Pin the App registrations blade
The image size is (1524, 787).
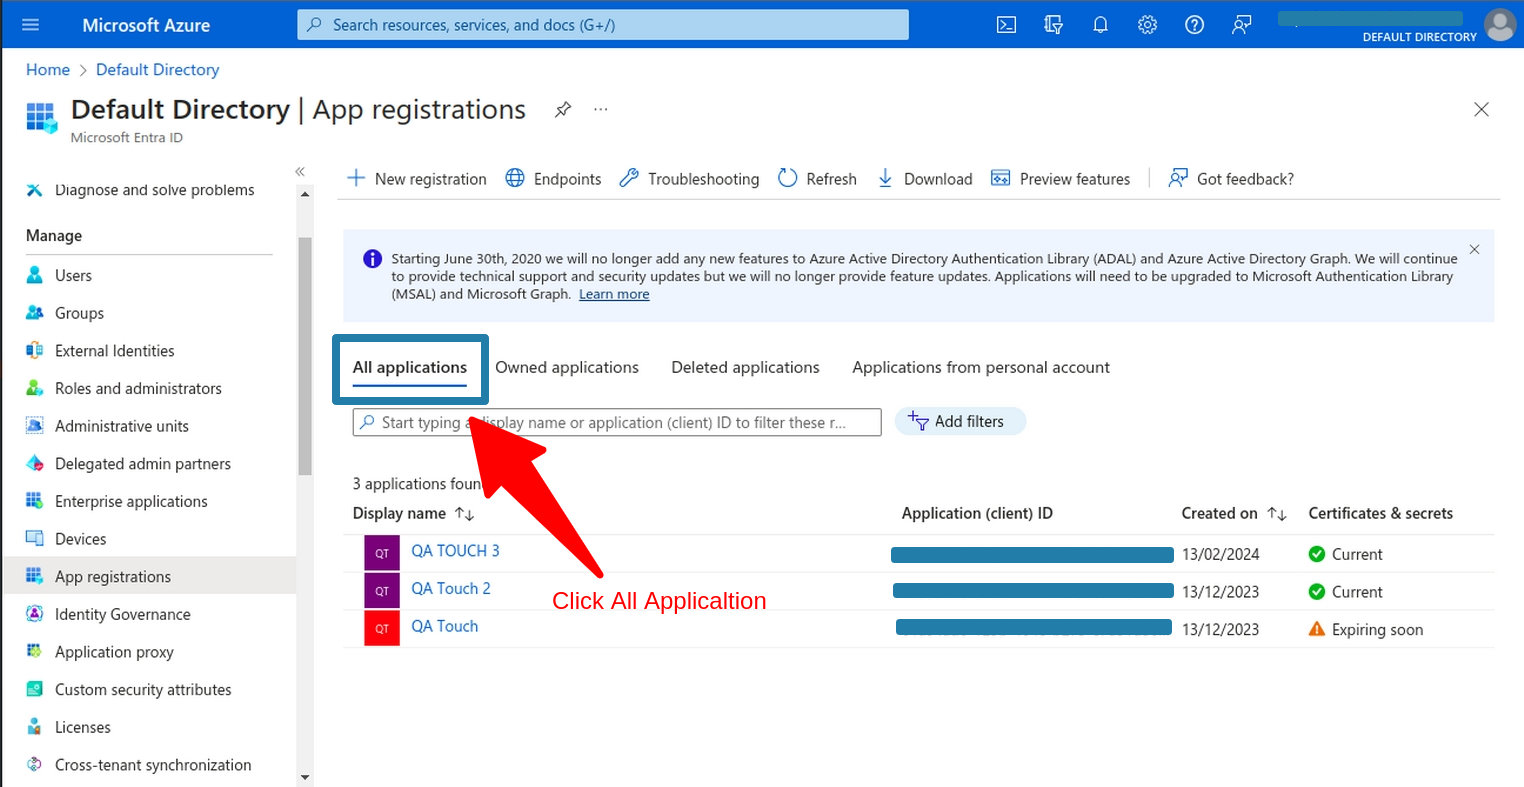coord(563,109)
